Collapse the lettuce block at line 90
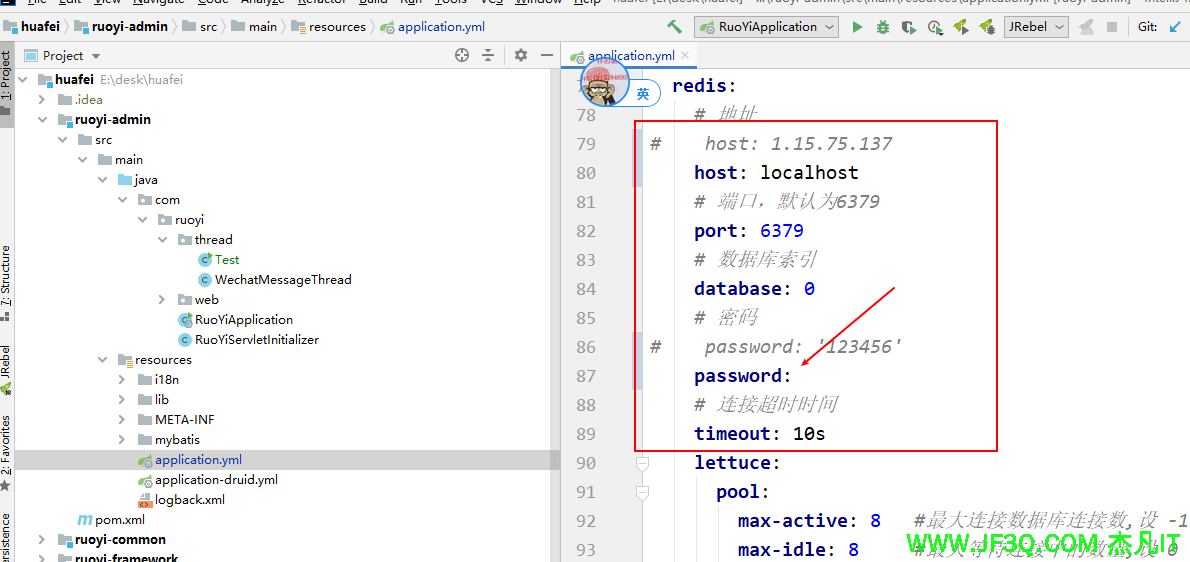 642,463
